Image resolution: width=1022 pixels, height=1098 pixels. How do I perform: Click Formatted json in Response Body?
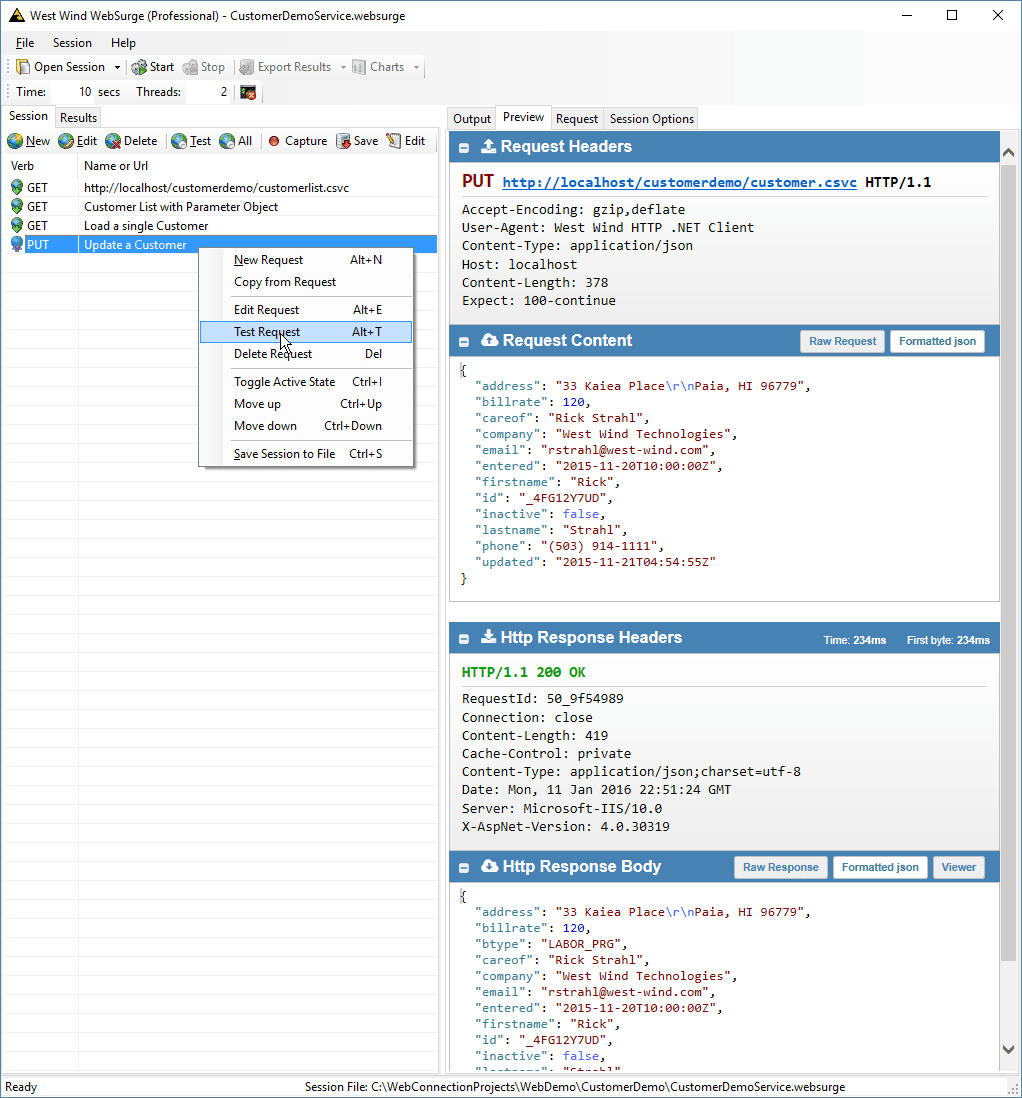(x=880, y=867)
